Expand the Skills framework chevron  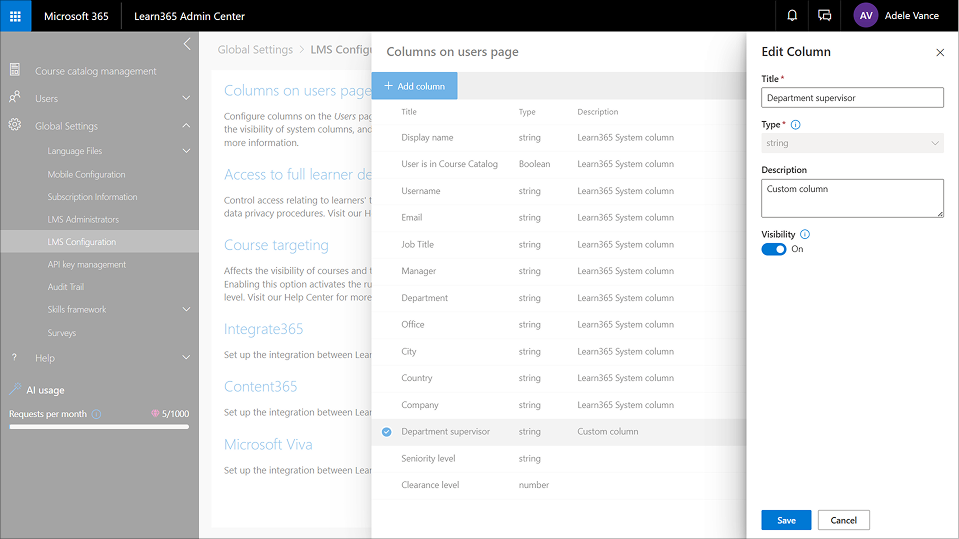(187, 310)
